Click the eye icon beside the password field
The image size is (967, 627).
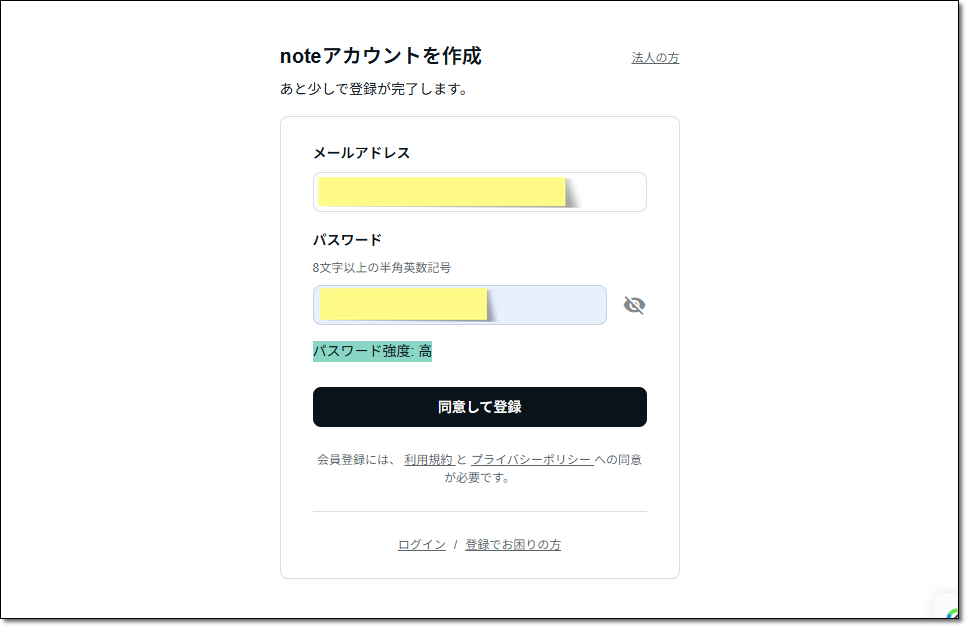click(635, 305)
